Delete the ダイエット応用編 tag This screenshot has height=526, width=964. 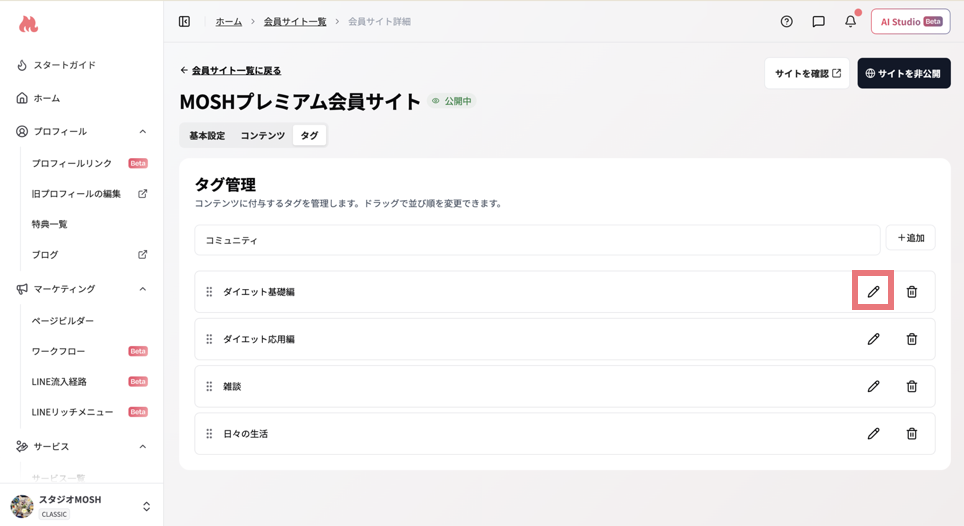coord(912,339)
